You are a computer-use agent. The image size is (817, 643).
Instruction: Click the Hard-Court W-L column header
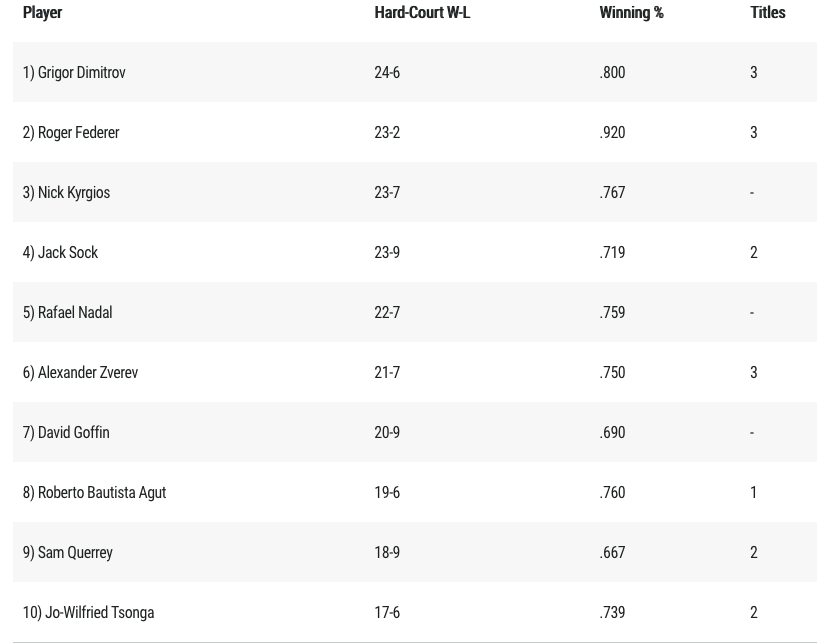(x=422, y=13)
